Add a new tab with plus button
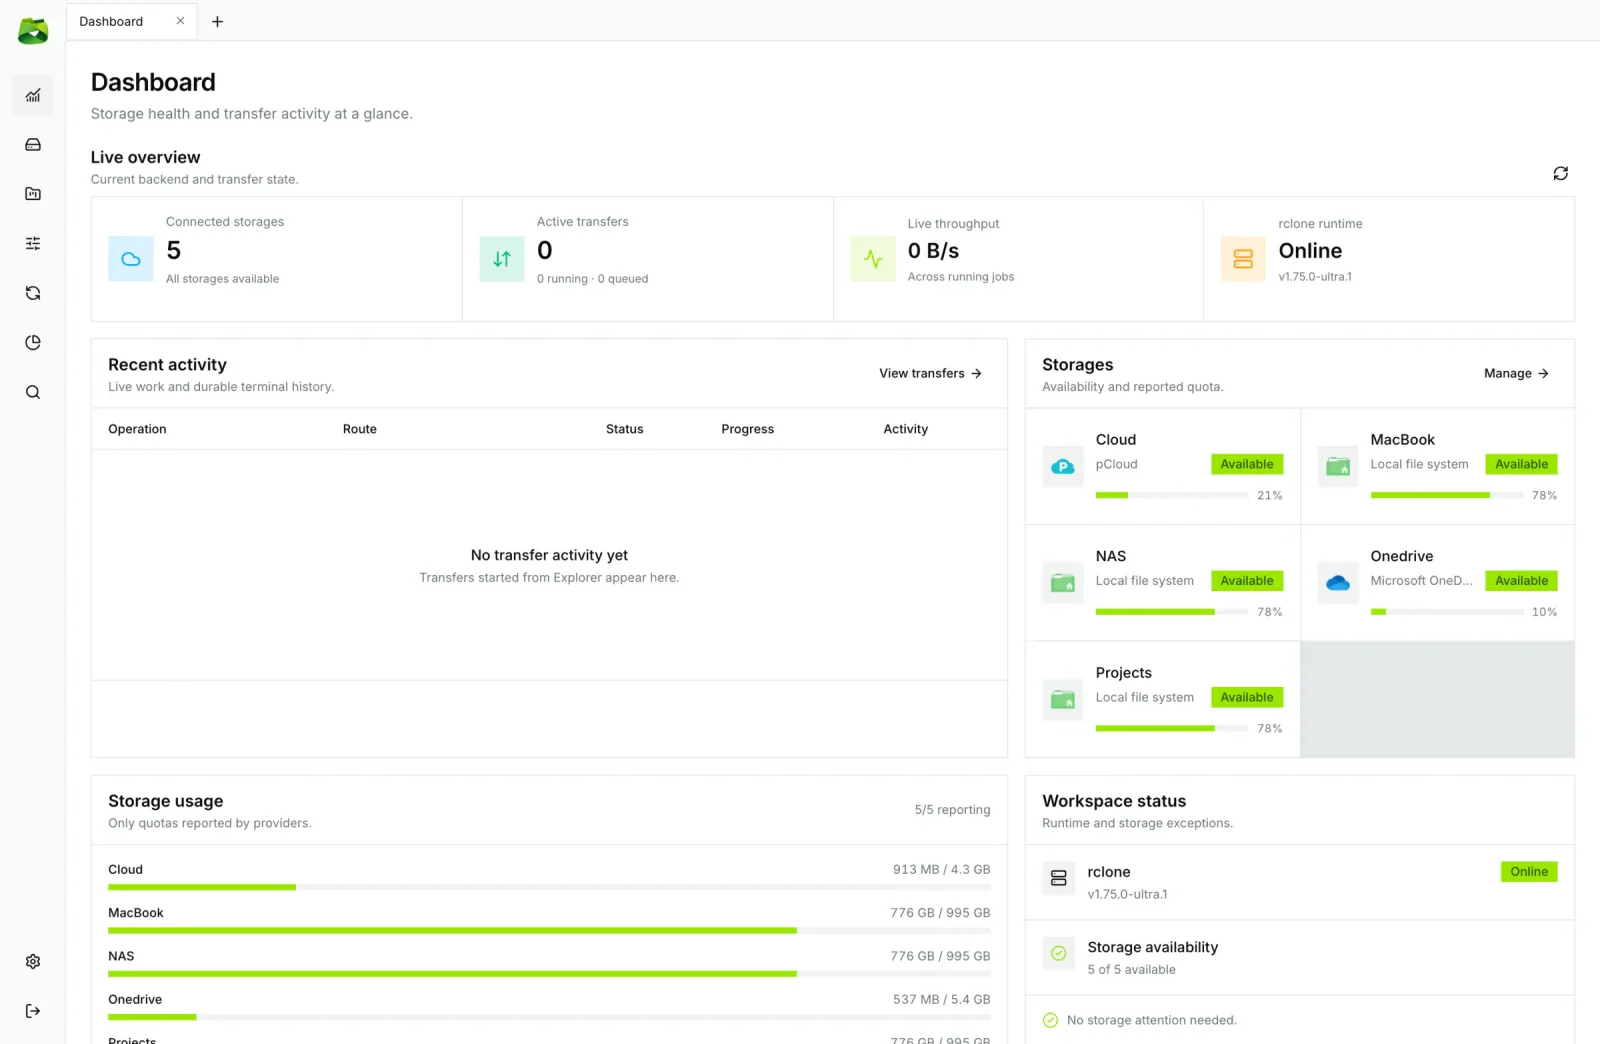 coord(217,21)
